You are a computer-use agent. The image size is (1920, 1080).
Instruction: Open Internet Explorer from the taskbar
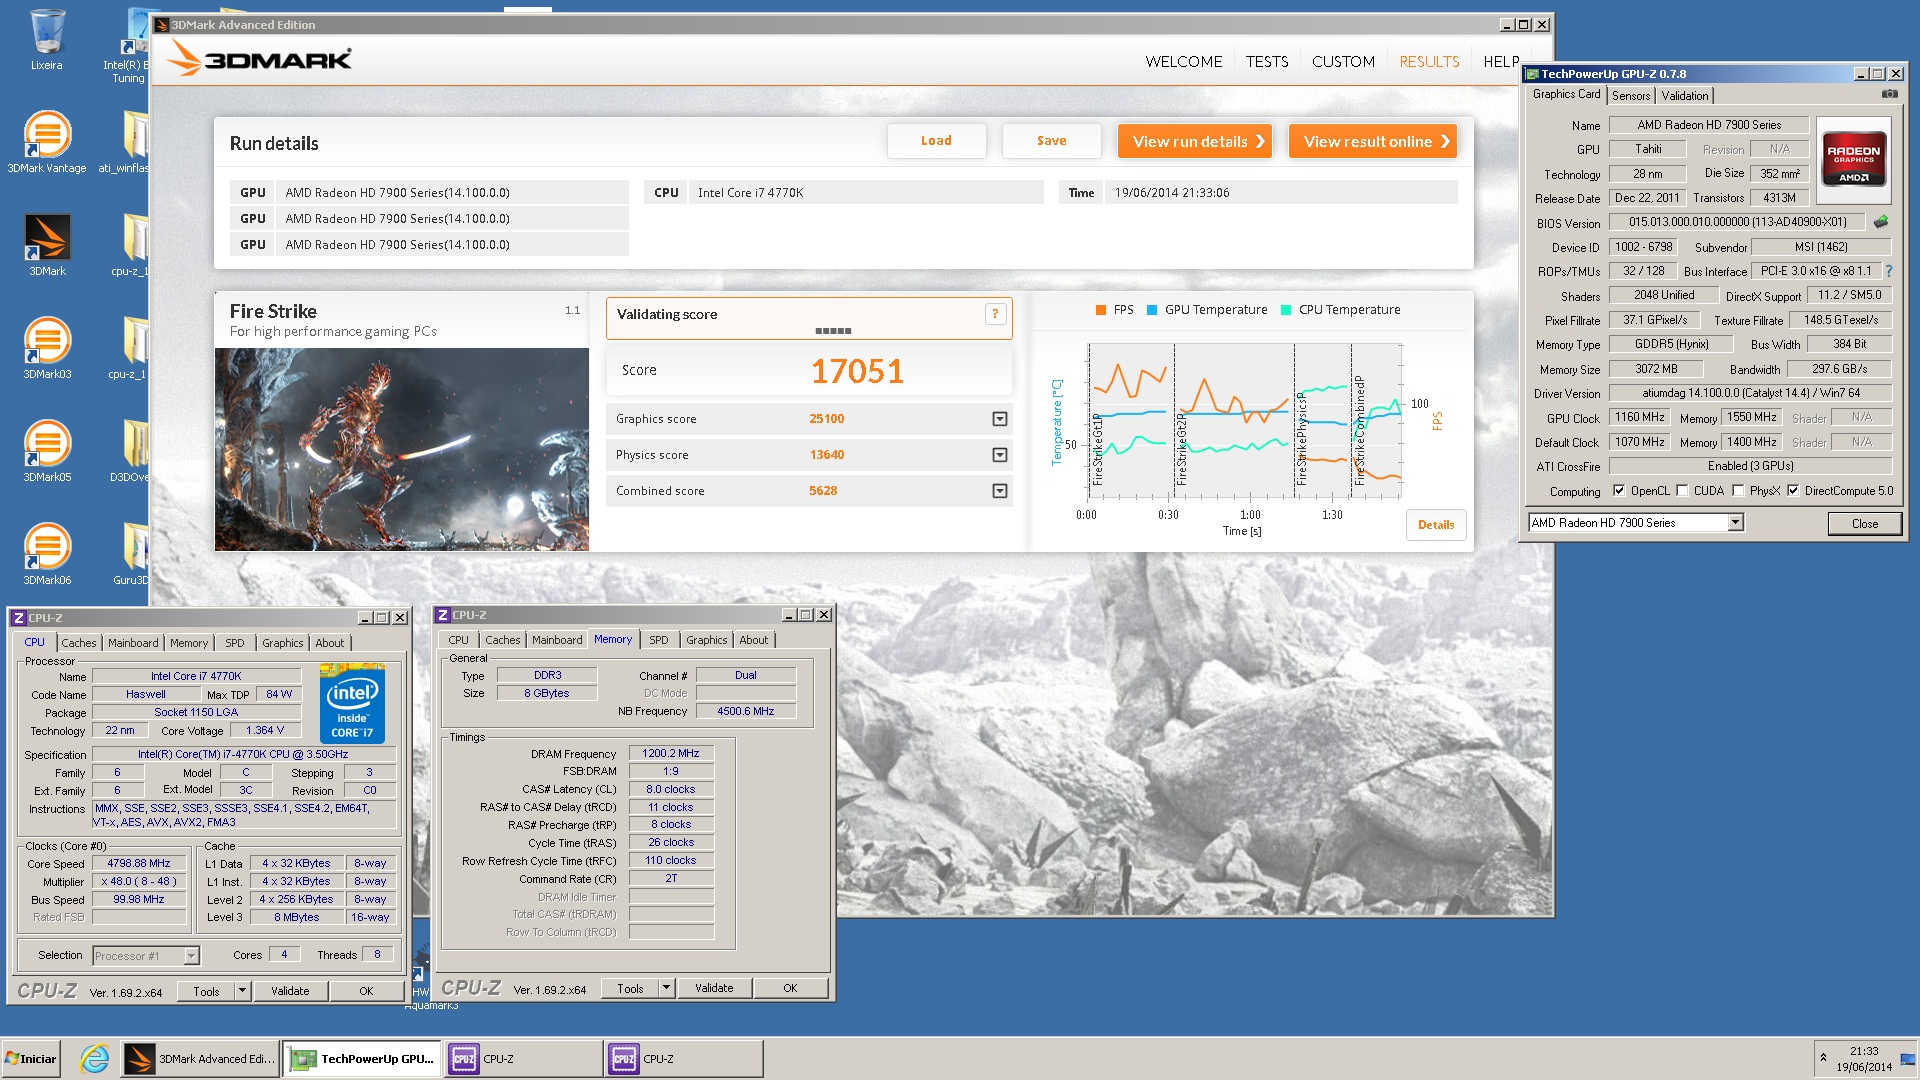(x=94, y=1058)
